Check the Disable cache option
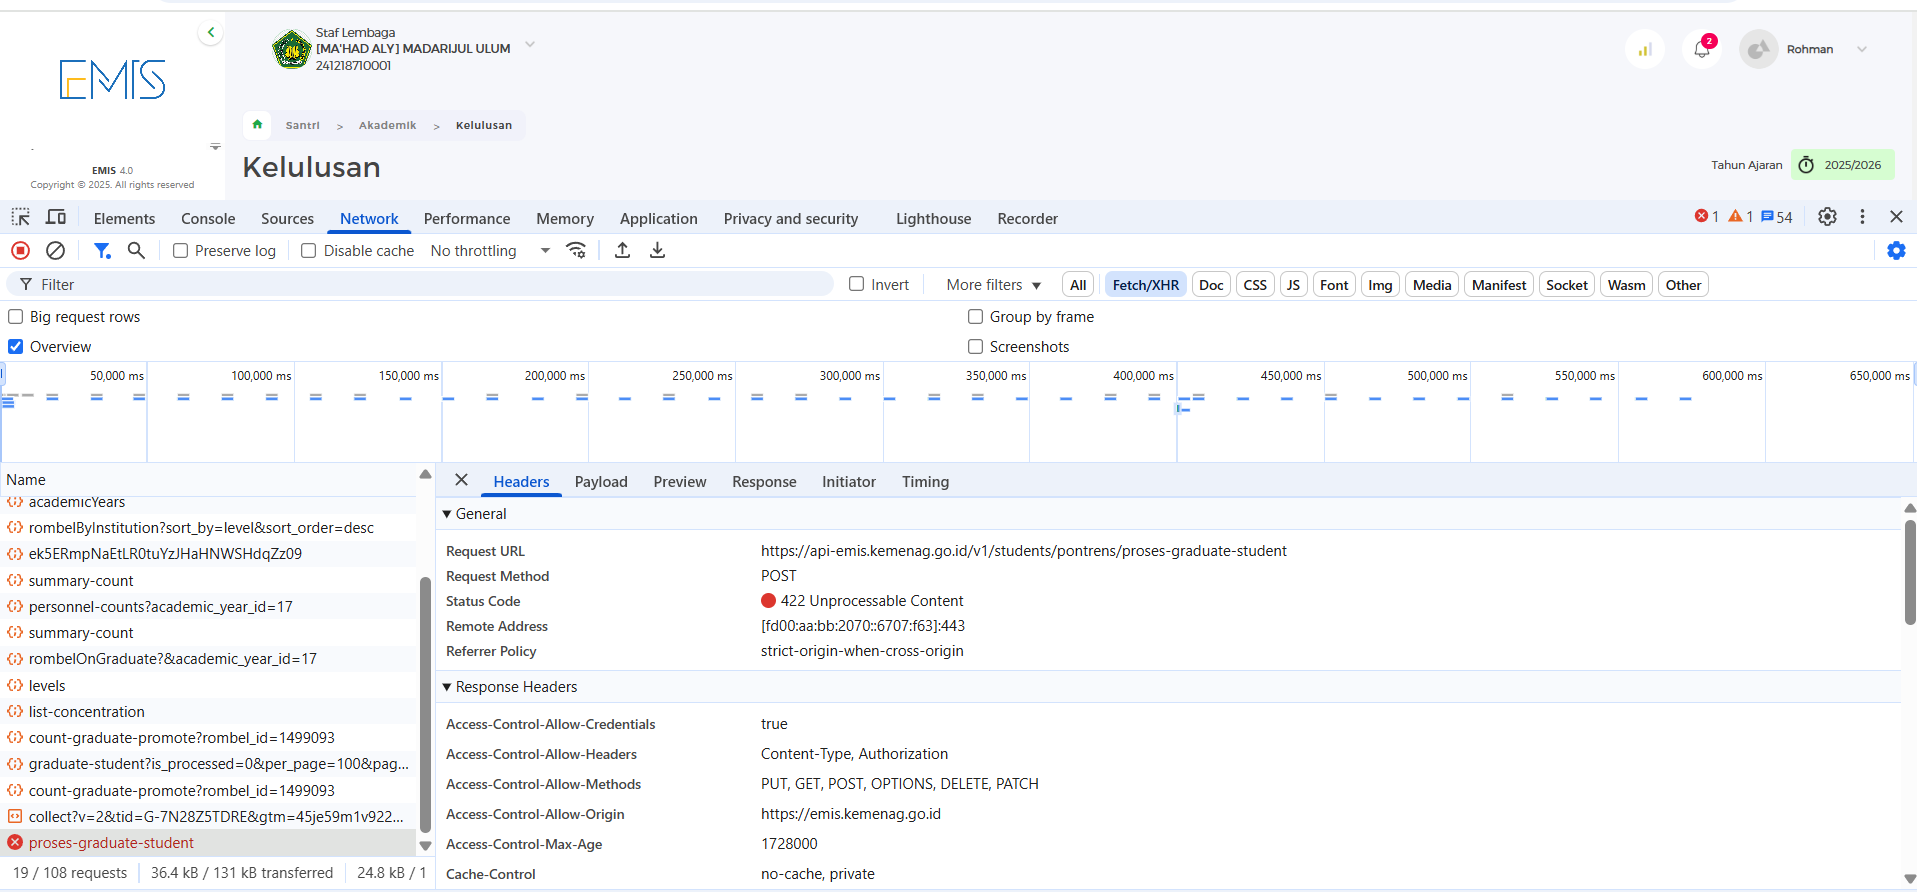 click(x=309, y=251)
